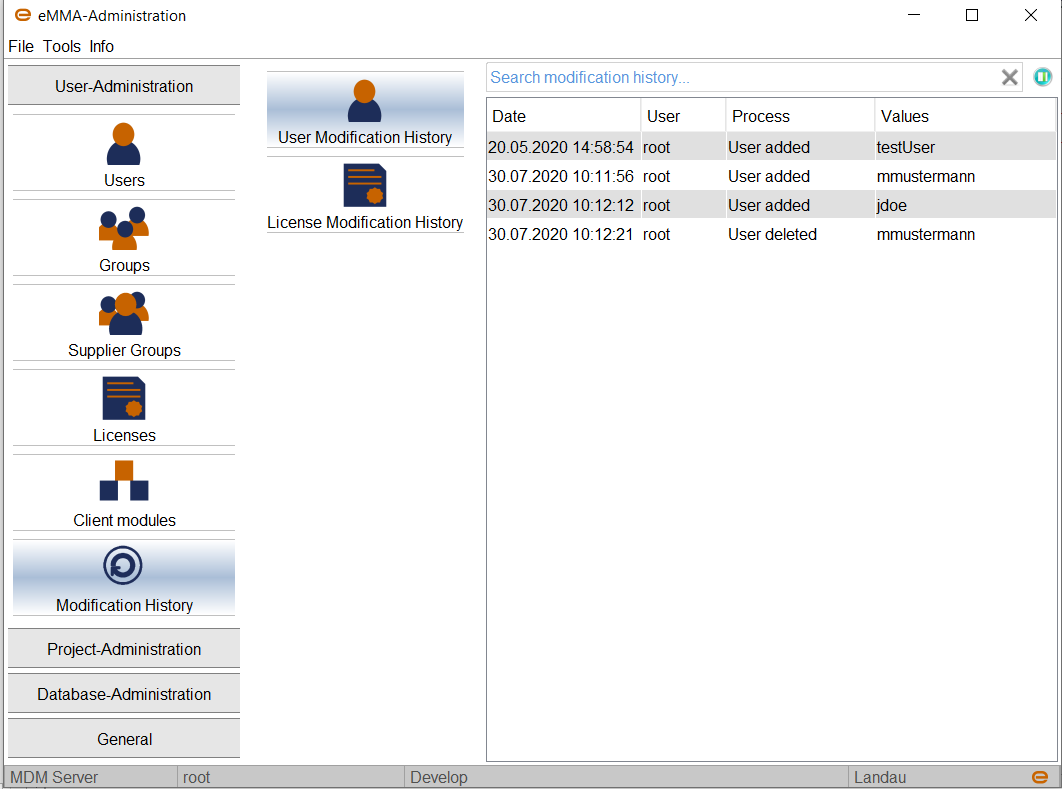The height and width of the screenshot is (790, 1062).
Task: Open the Licenses panel
Action: click(124, 407)
